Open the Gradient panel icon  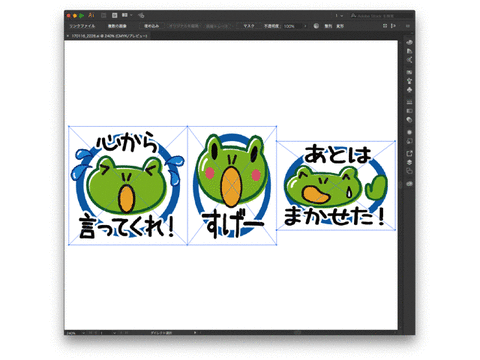409,111
